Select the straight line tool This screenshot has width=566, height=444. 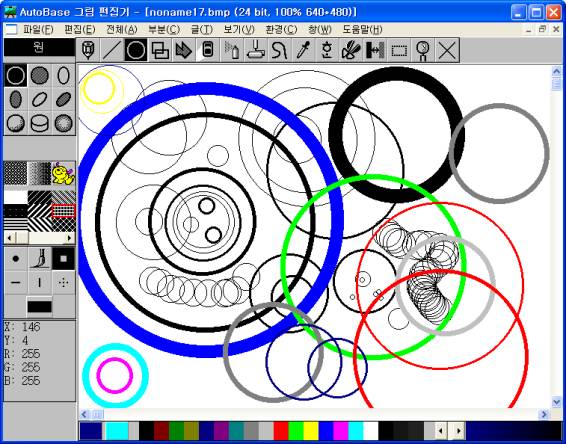coord(112,50)
